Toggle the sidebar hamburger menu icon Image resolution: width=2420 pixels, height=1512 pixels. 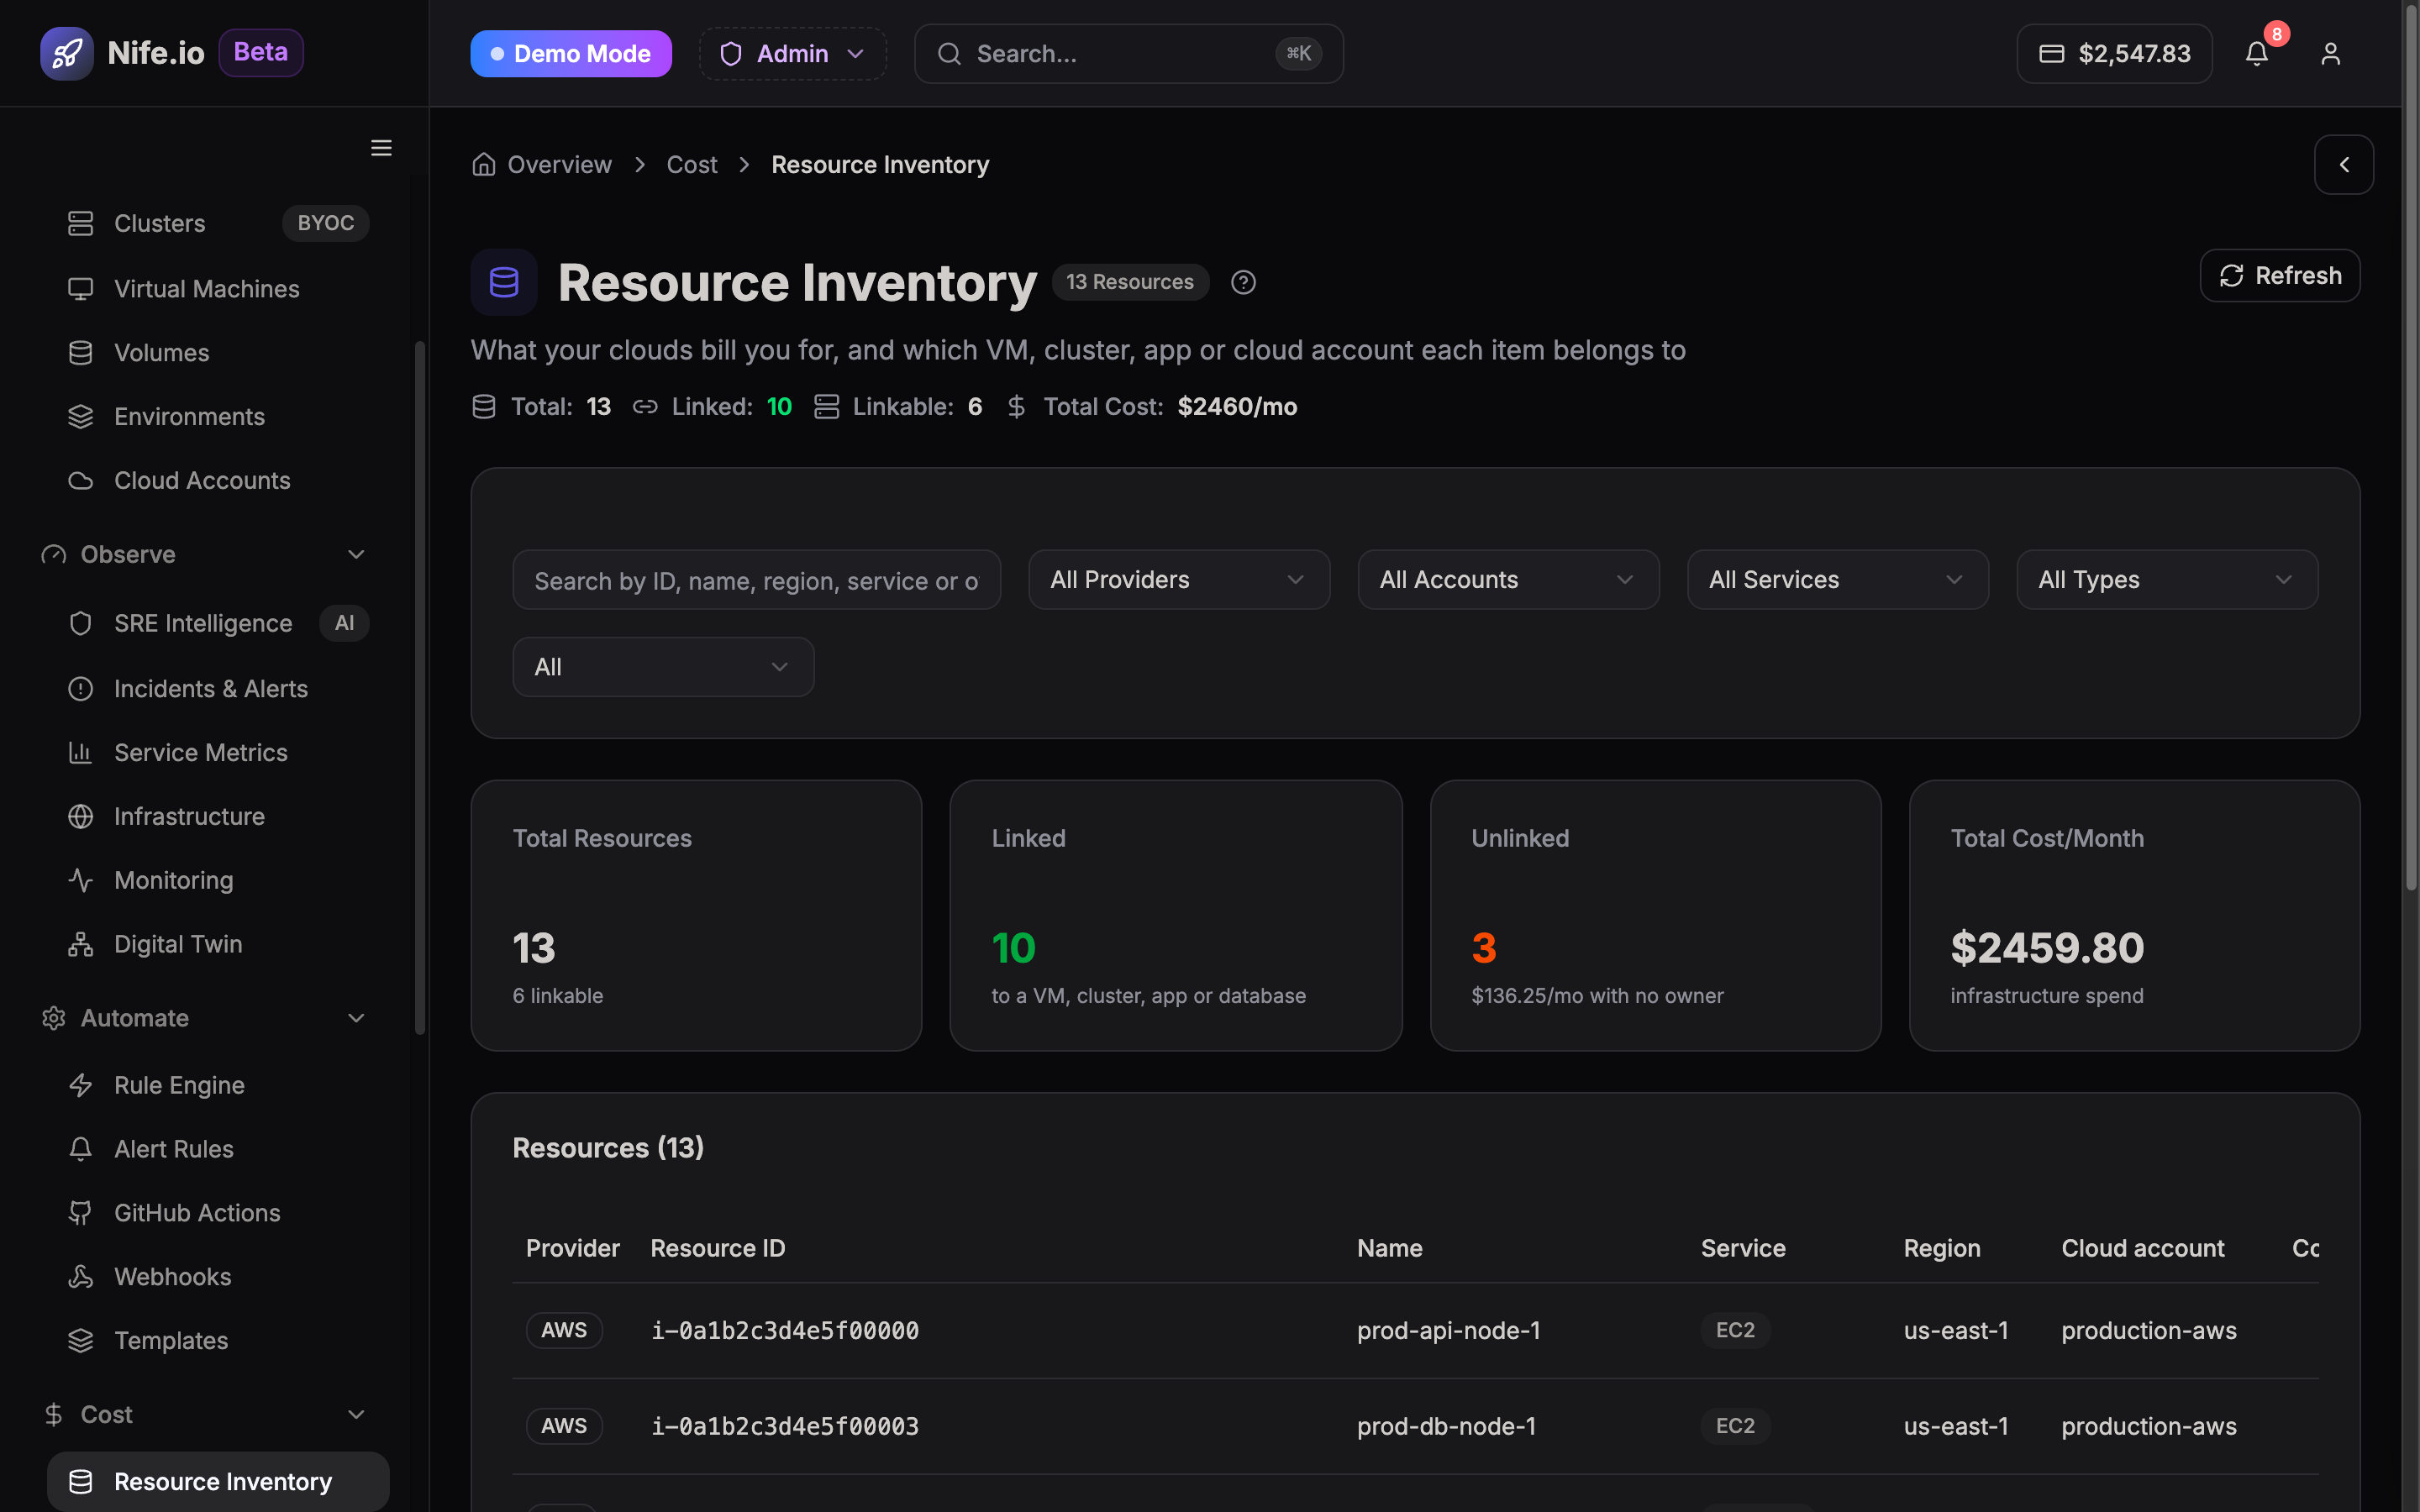[381, 148]
